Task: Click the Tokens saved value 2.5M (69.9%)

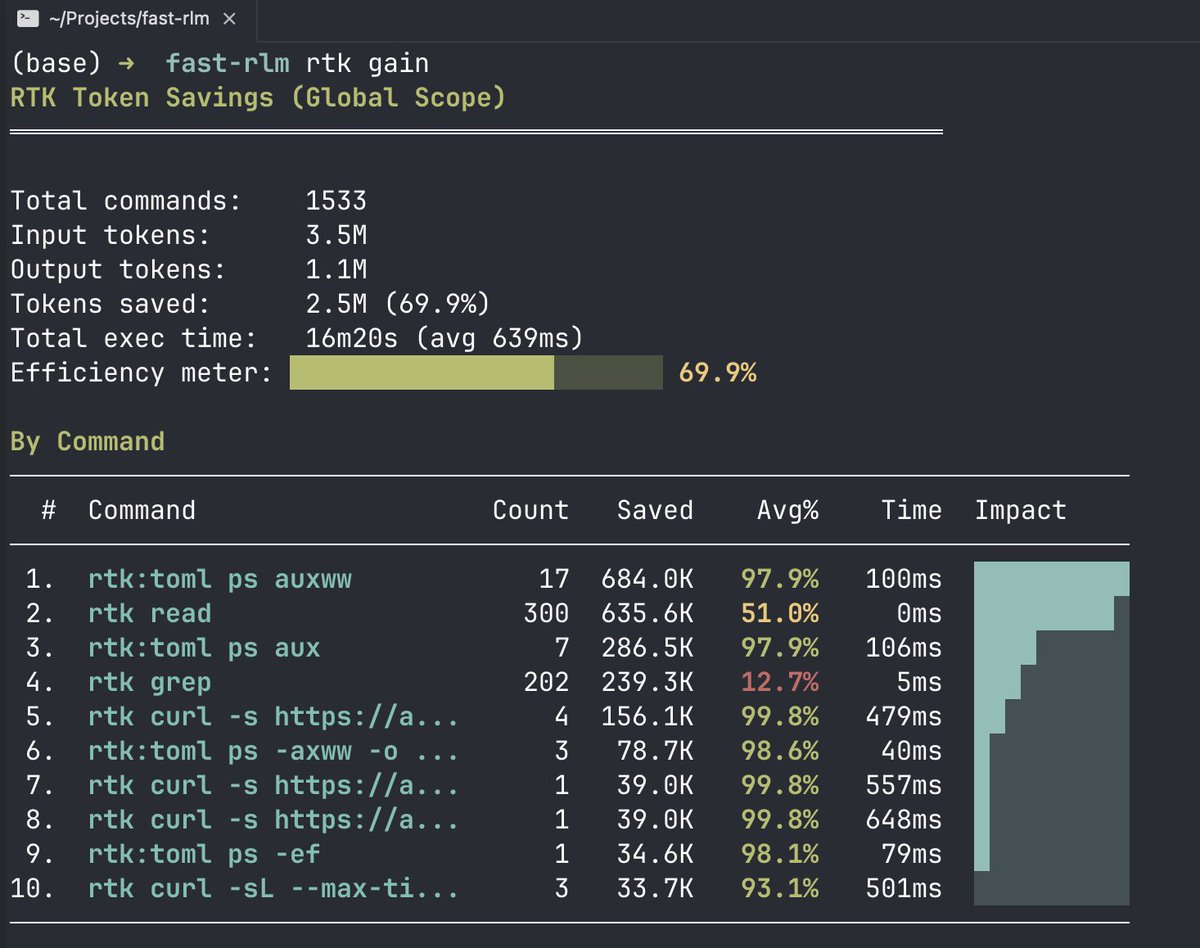Action: tap(398, 304)
